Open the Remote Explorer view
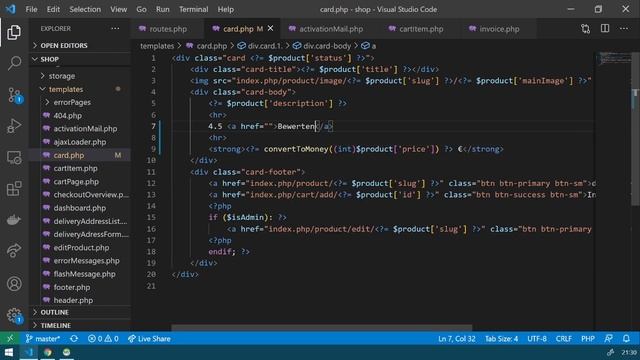This screenshot has height=360, width=640. point(14,157)
